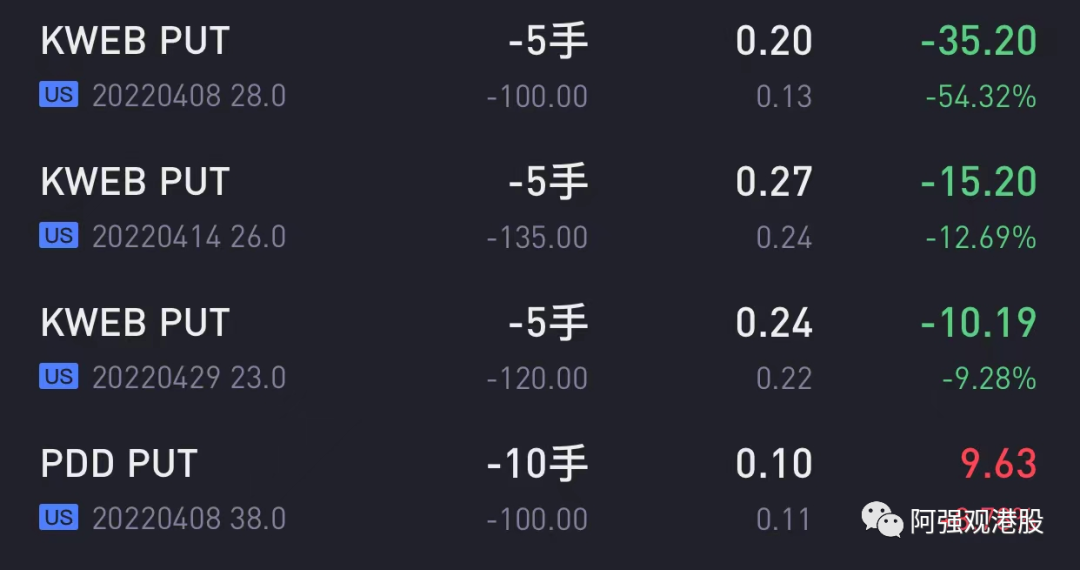The width and height of the screenshot is (1080, 570).
Task: Click the -10手 quantity of PDD PUT
Action: point(537,463)
